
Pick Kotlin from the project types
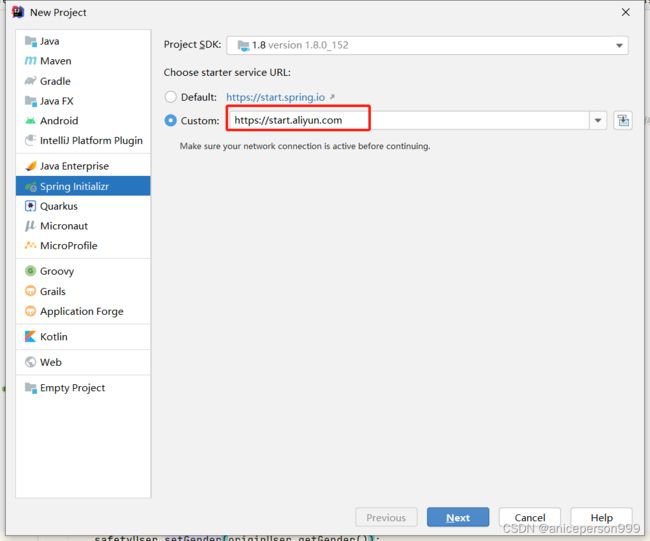[x=83, y=337]
